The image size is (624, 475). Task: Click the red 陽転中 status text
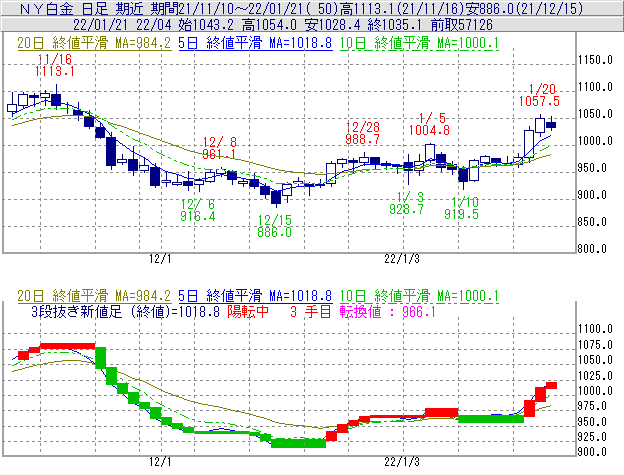pyautogui.click(x=248, y=311)
